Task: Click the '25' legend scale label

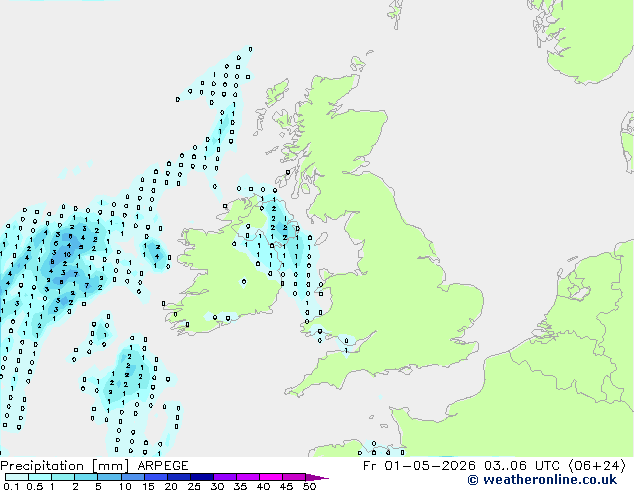Action: [x=194, y=486]
